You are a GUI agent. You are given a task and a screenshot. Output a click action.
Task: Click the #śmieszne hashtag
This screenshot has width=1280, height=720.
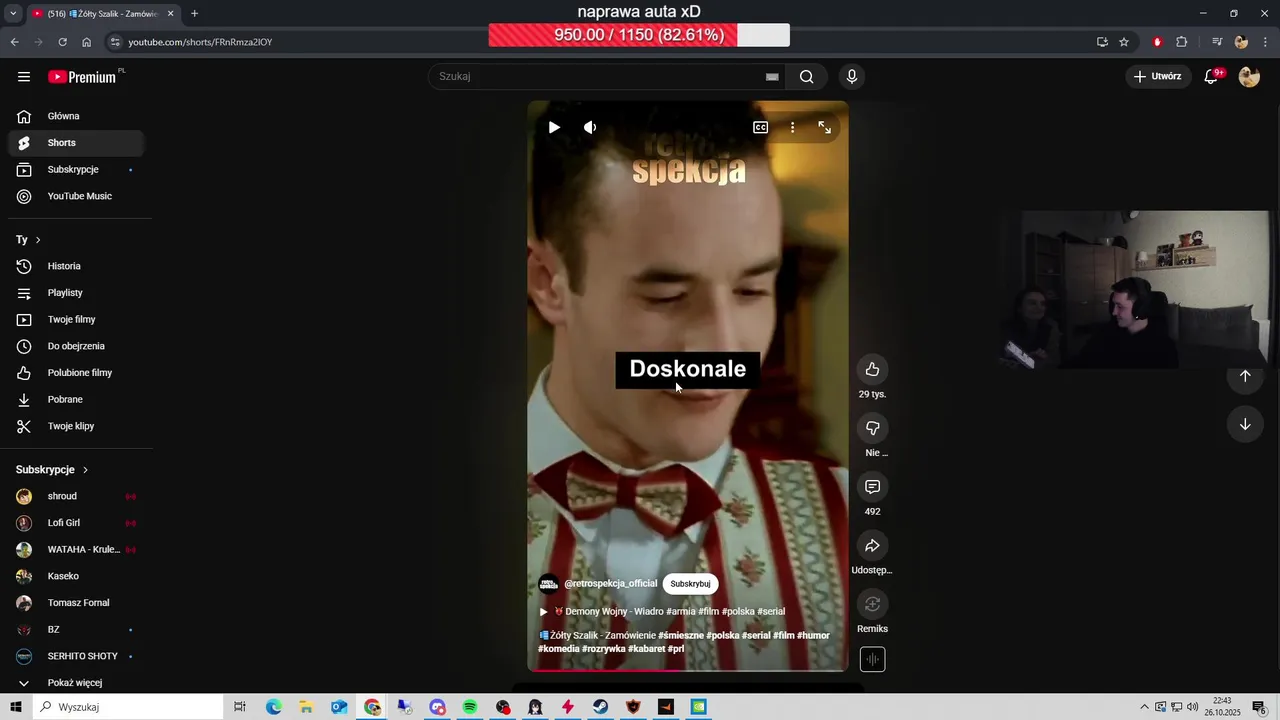(681, 636)
